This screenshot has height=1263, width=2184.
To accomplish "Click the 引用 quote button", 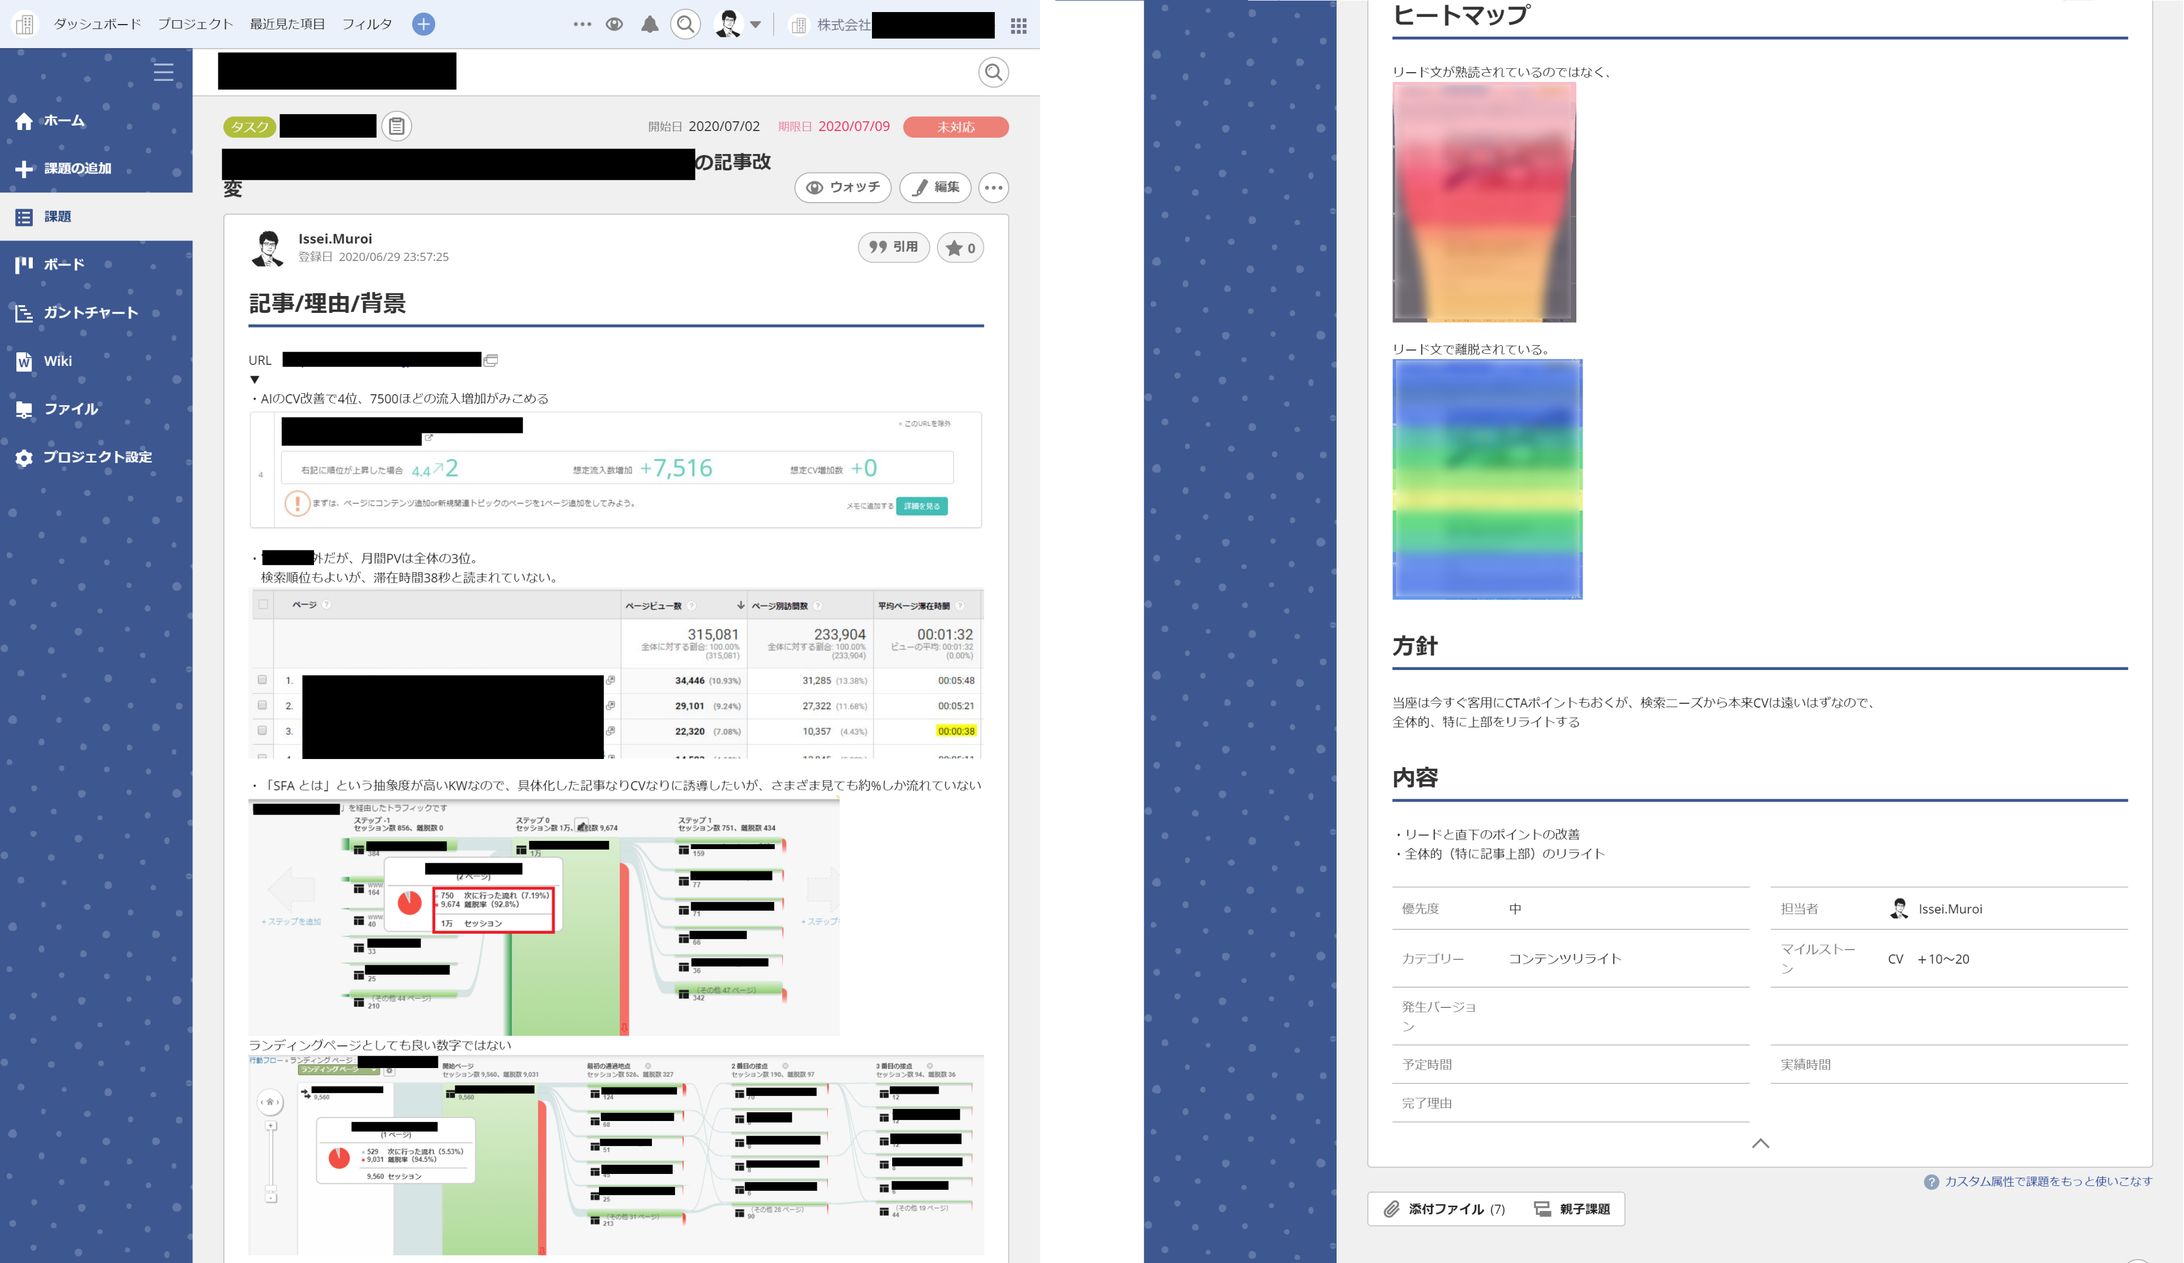I will point(894,247).
